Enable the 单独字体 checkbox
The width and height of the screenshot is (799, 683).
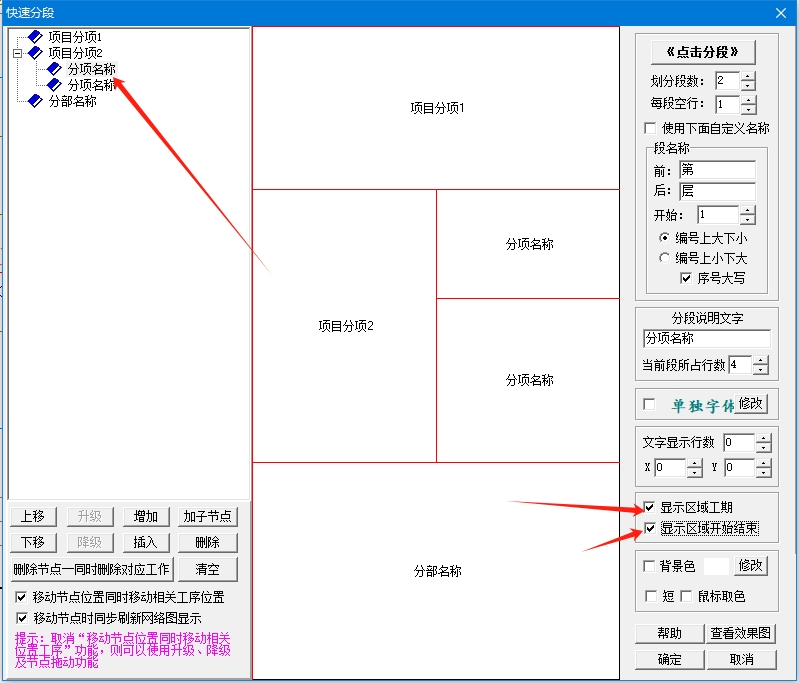pos(649,404)
